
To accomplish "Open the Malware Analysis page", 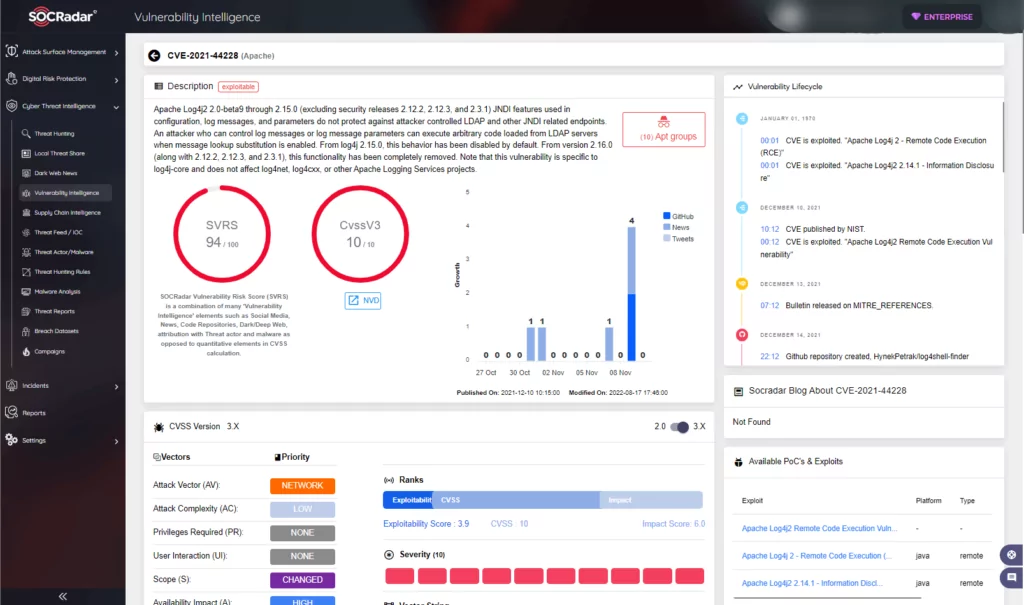I will click(57, 291).
